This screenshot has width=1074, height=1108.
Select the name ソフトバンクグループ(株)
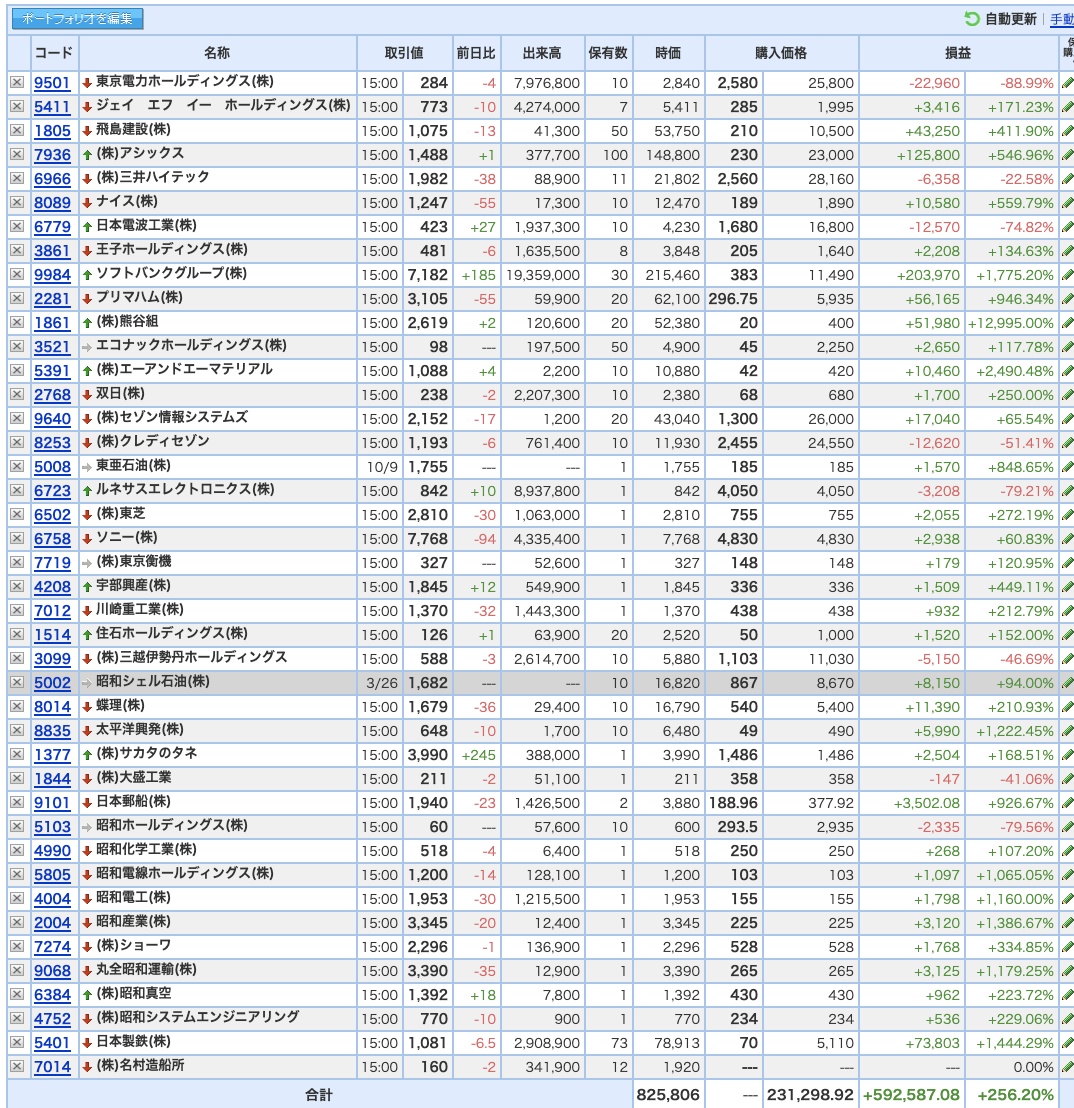pyautogui.click(x=172, y=273)
